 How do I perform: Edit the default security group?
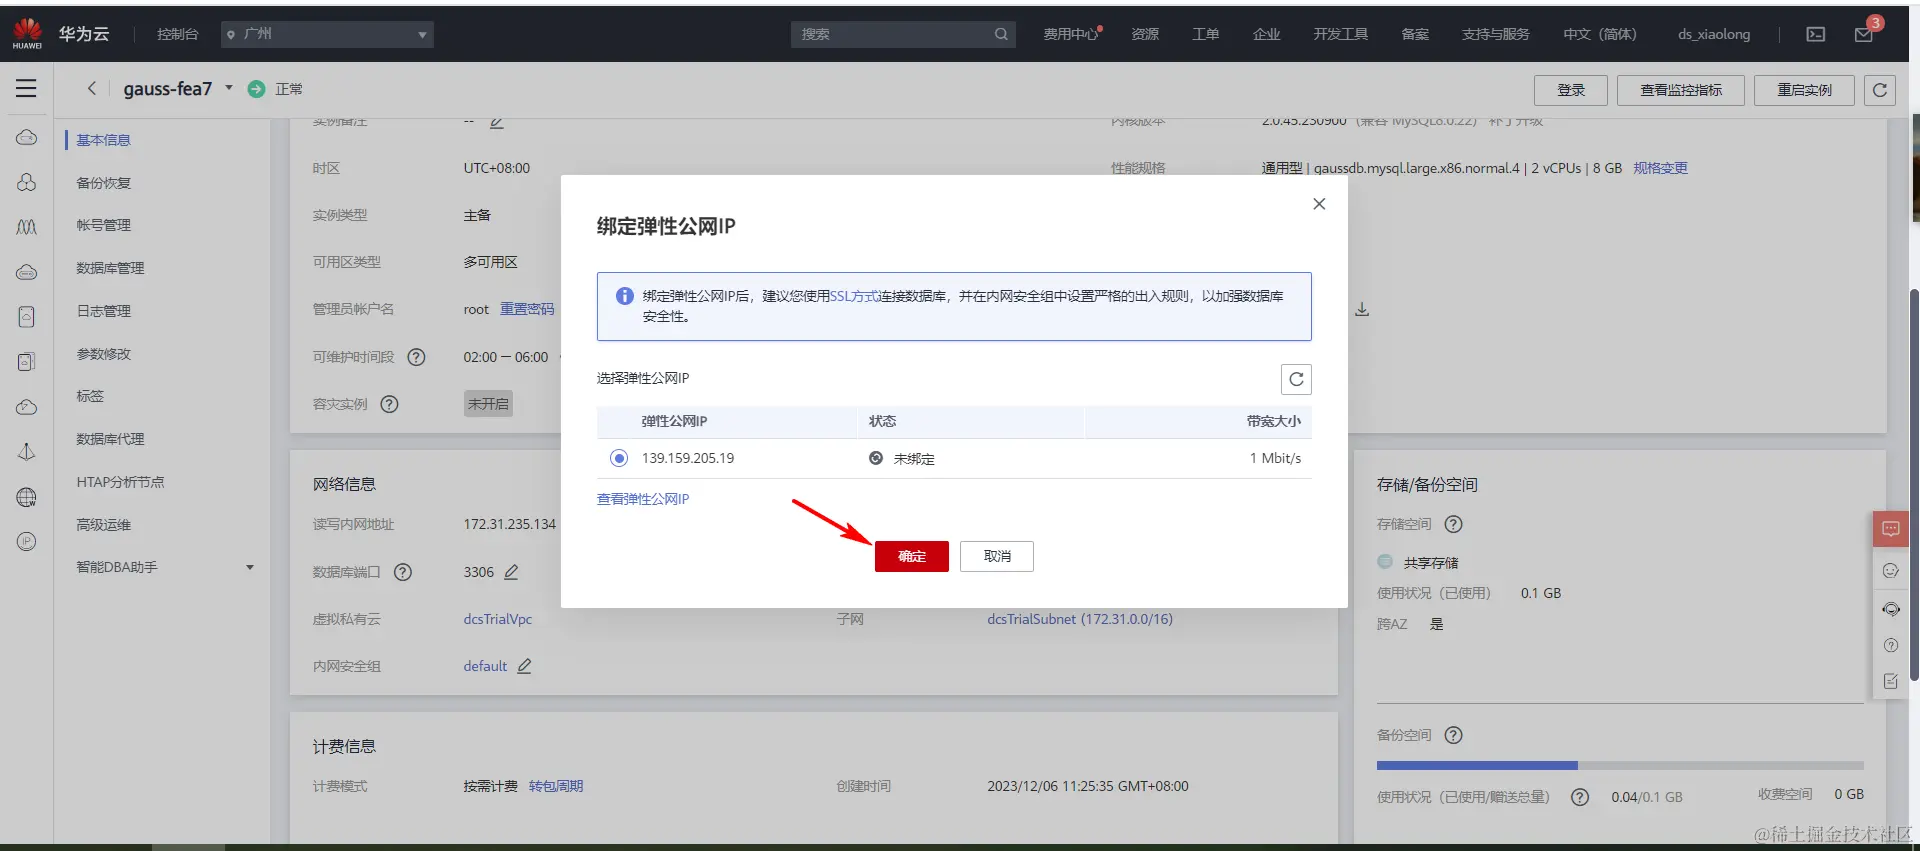point(524,666)
